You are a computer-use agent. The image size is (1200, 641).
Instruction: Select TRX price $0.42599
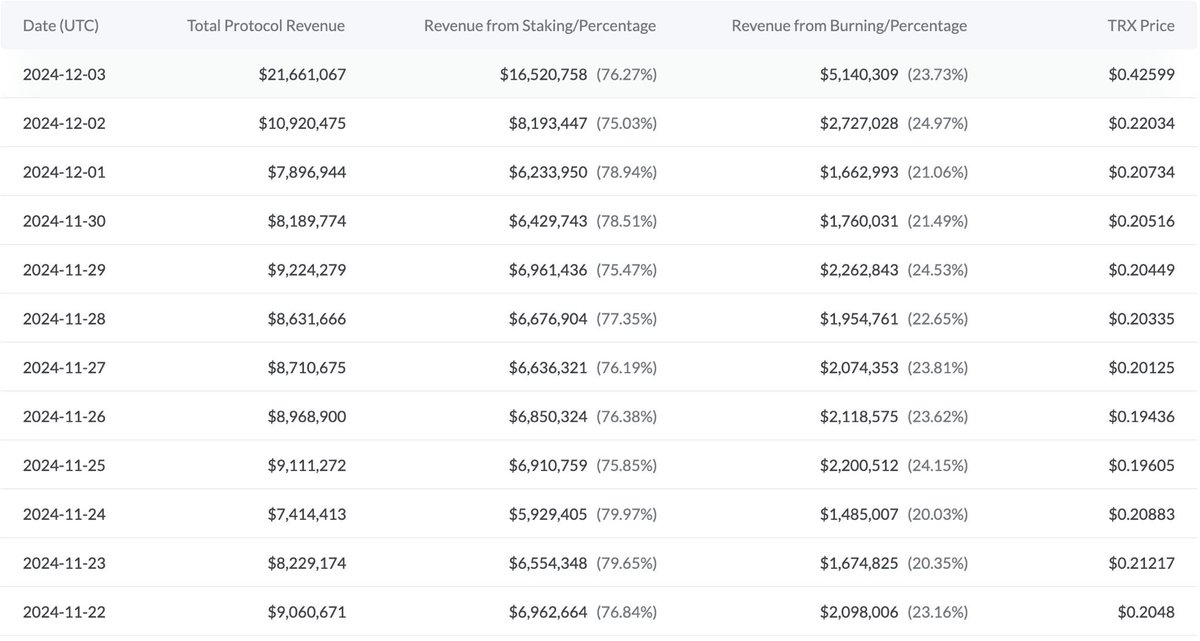tap(1142, 74)
